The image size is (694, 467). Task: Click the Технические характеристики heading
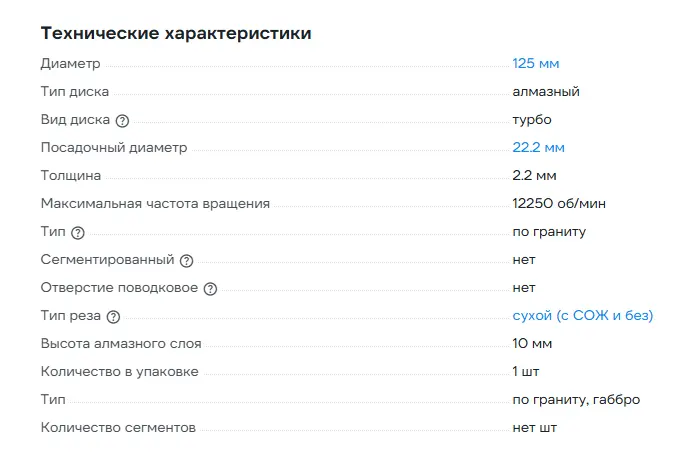176,33
